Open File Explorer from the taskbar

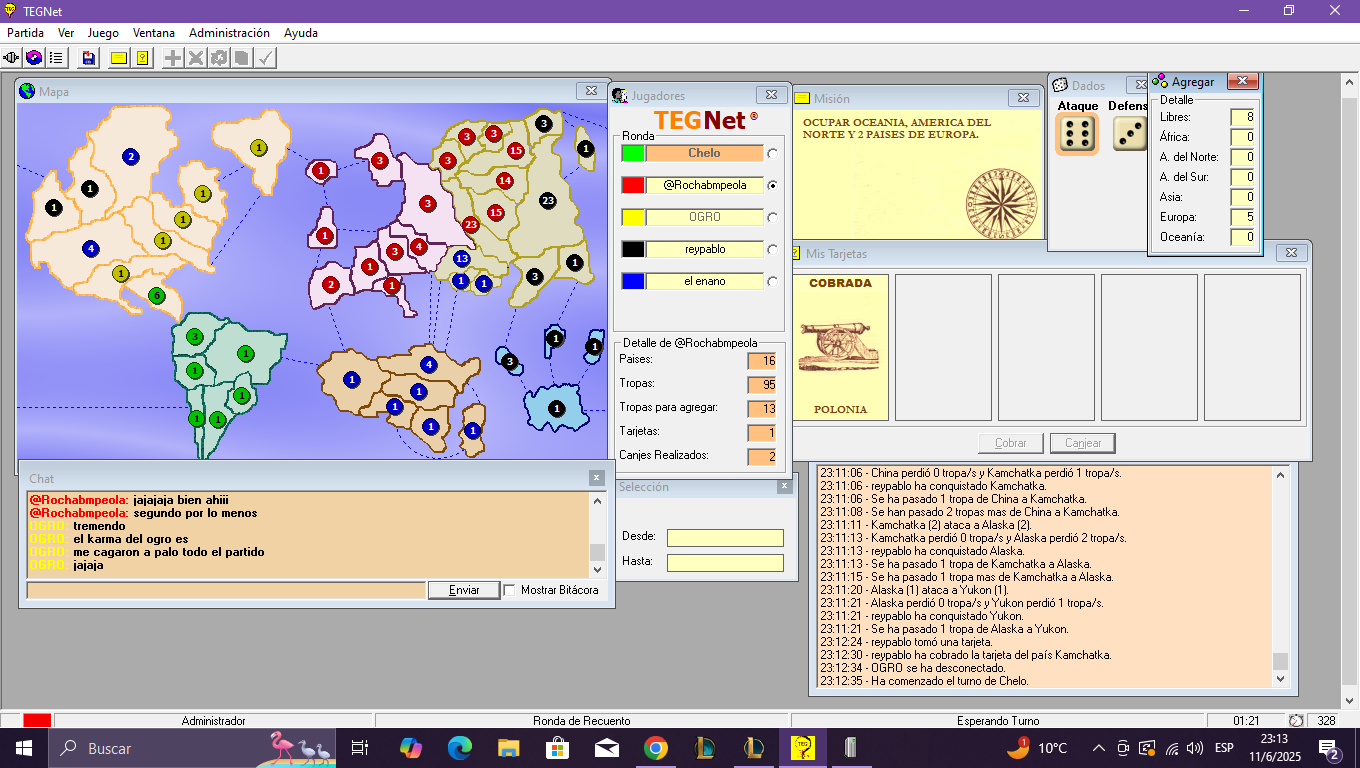tap(509, 747)
